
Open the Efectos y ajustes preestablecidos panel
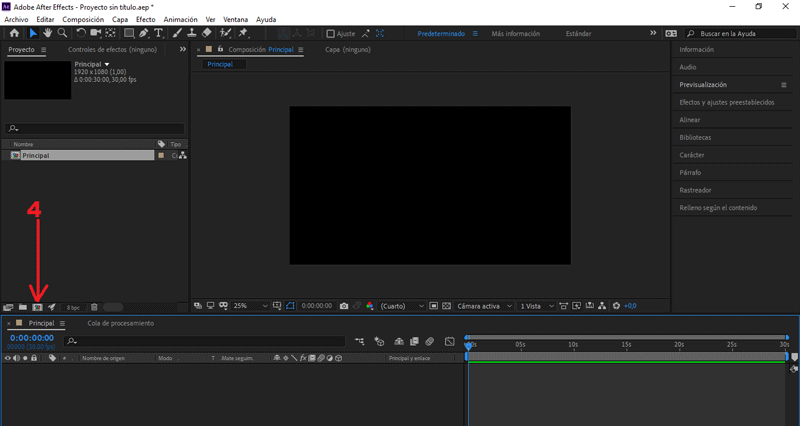point(727,102)
